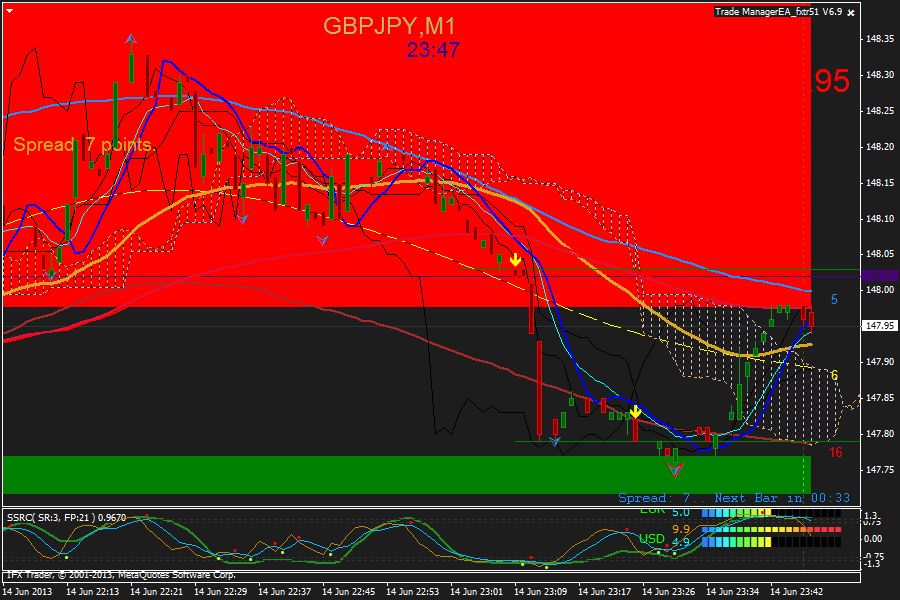
Task: Select the green USD currency label
Action: [651, 539]
